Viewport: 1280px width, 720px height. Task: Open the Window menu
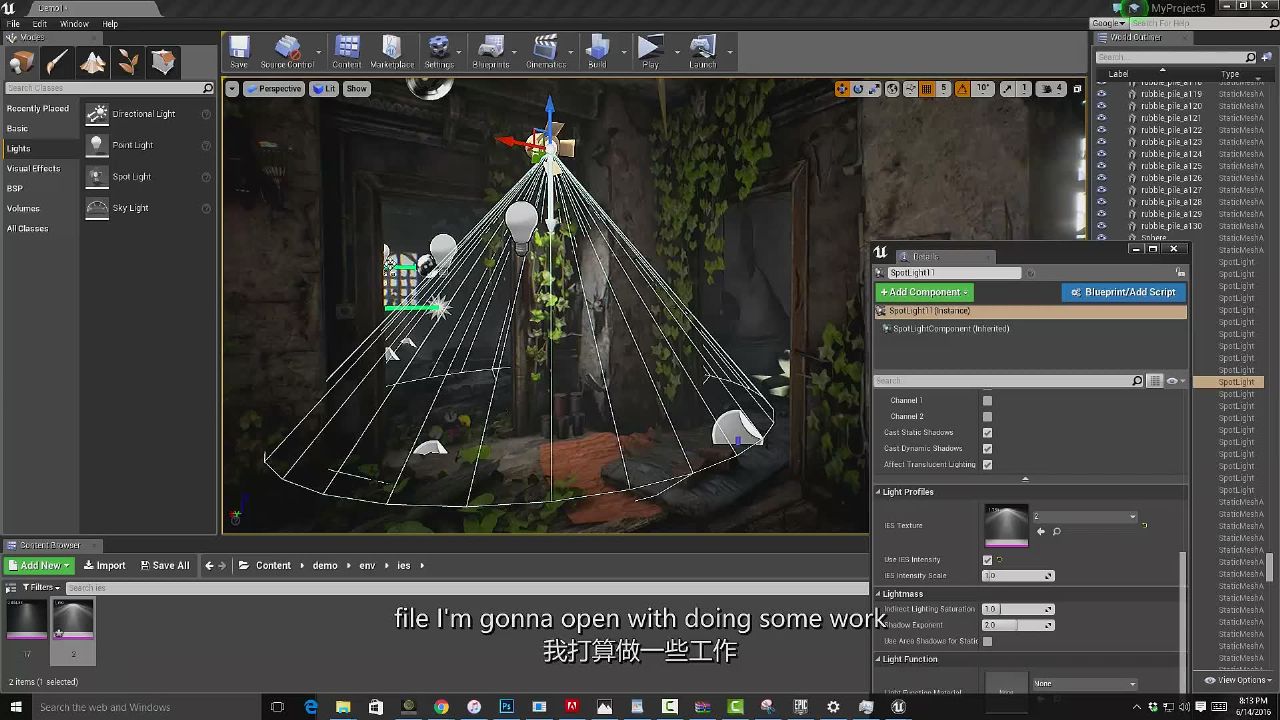click(74, 24)
